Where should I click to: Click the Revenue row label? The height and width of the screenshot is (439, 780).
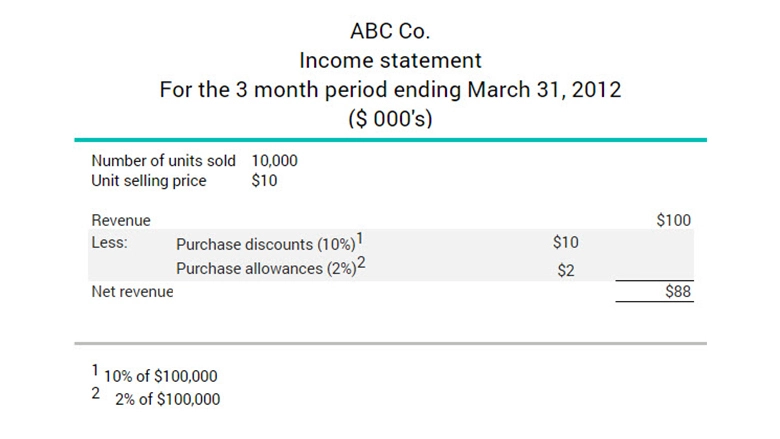coord(121,220)
